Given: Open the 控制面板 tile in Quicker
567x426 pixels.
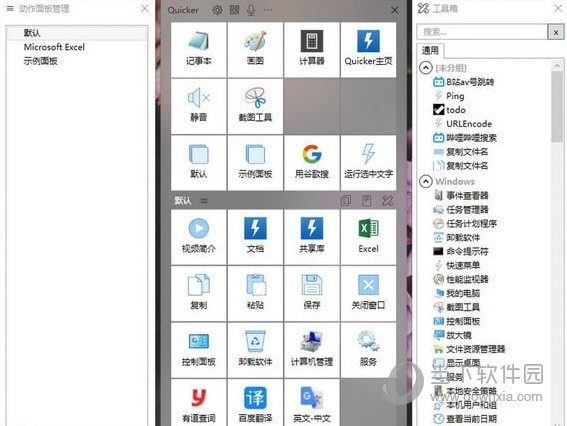Looking at the screenshot, I should point(199,350).
